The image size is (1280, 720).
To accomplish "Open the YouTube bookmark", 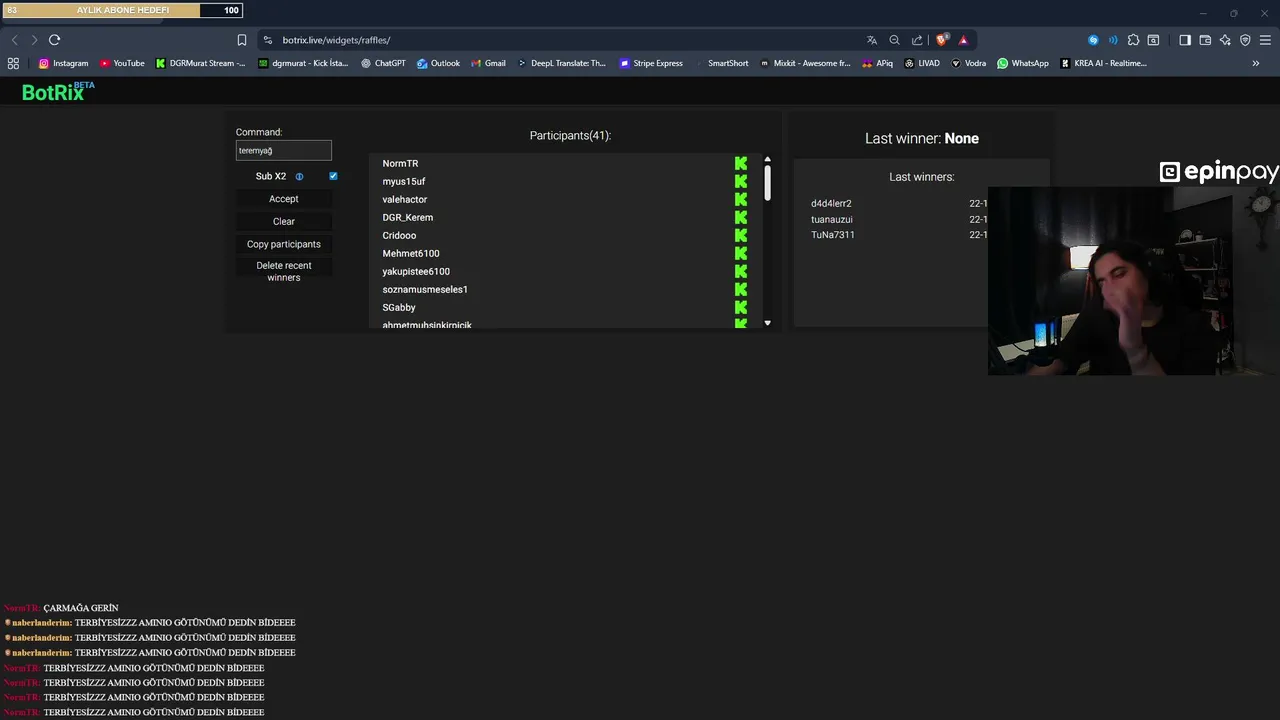I will [122, 63].
